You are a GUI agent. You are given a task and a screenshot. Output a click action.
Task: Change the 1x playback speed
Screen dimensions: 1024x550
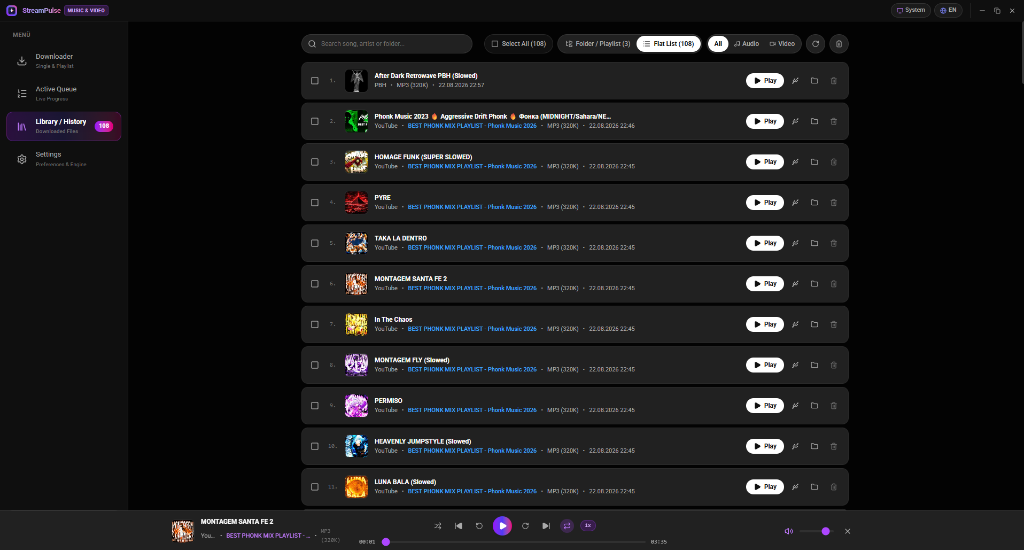coord(588,526)
